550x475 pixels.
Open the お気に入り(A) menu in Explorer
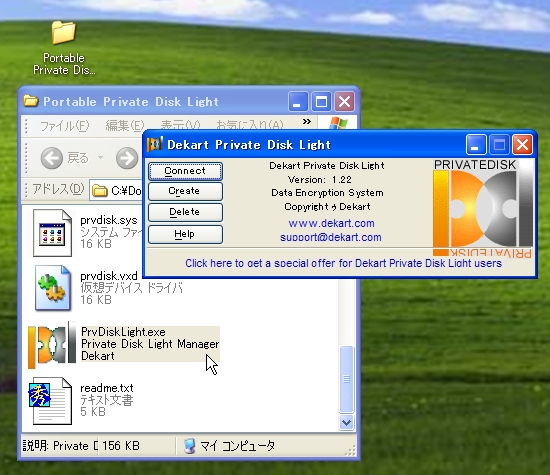coord(249,125)
